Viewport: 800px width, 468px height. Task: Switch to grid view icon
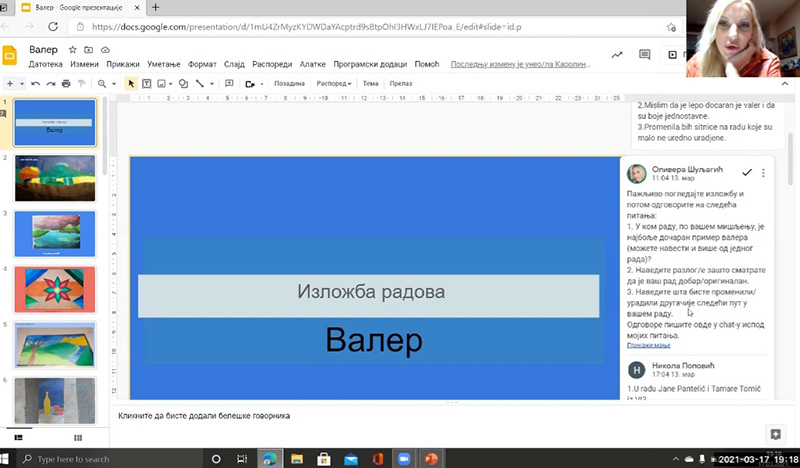point(78,437)
